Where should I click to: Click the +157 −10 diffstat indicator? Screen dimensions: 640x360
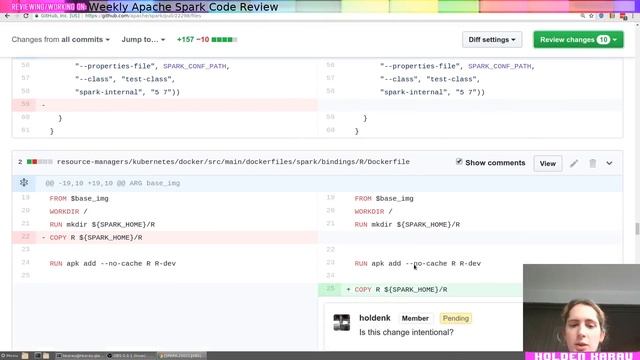coord(207,40)
